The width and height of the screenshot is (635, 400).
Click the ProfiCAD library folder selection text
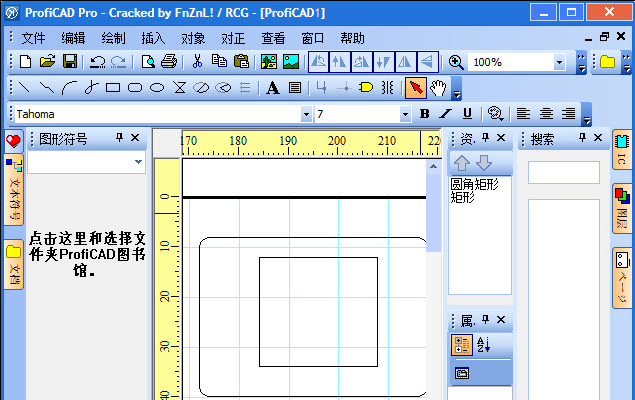point(88,254)
